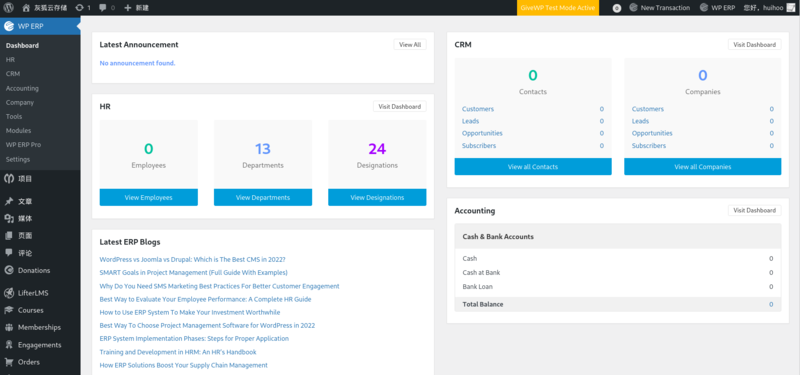Click the Bank Loan row

click(x=618, y=287)
